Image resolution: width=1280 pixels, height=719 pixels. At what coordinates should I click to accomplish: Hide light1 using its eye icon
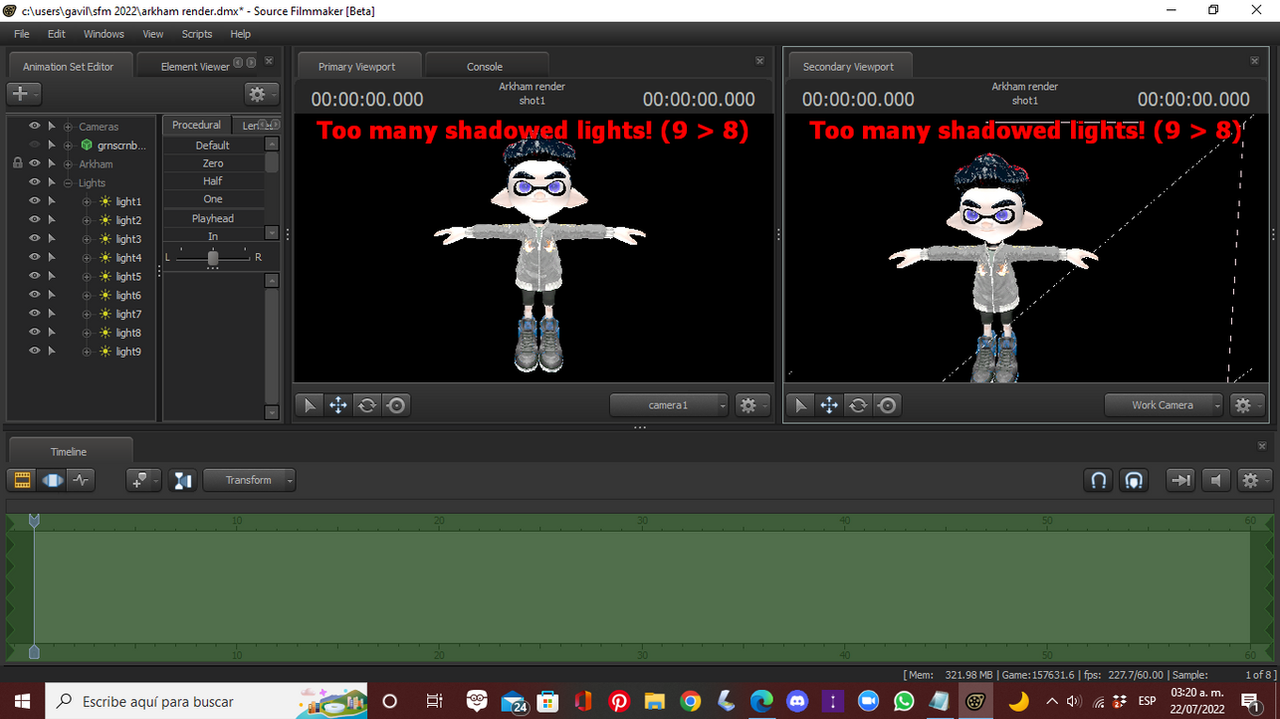[35, 201]
